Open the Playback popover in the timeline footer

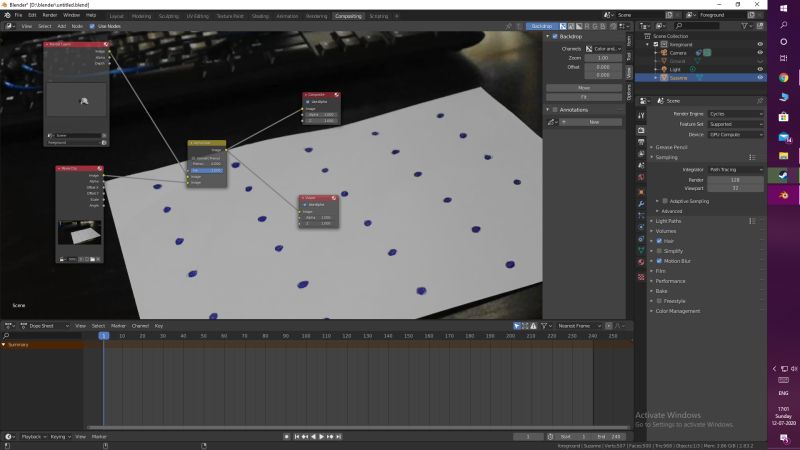tap(34, 437)
